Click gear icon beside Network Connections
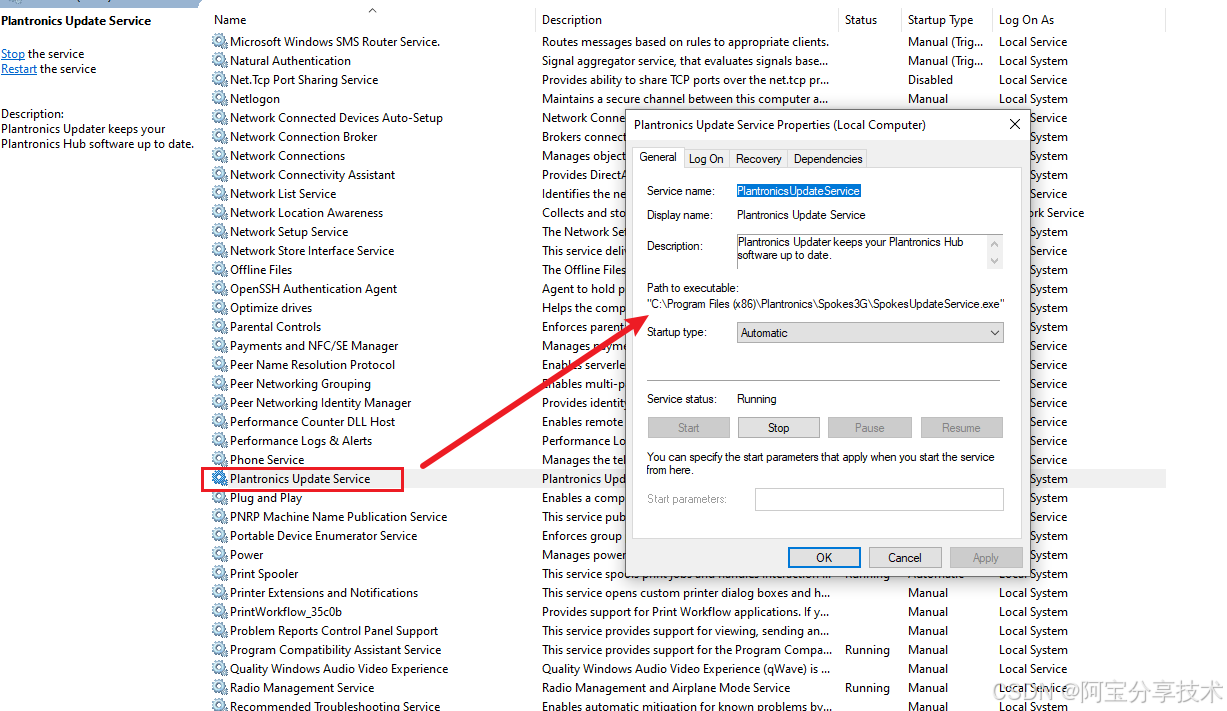Screen dimensions: 1227x711 (x=220, y=156)
